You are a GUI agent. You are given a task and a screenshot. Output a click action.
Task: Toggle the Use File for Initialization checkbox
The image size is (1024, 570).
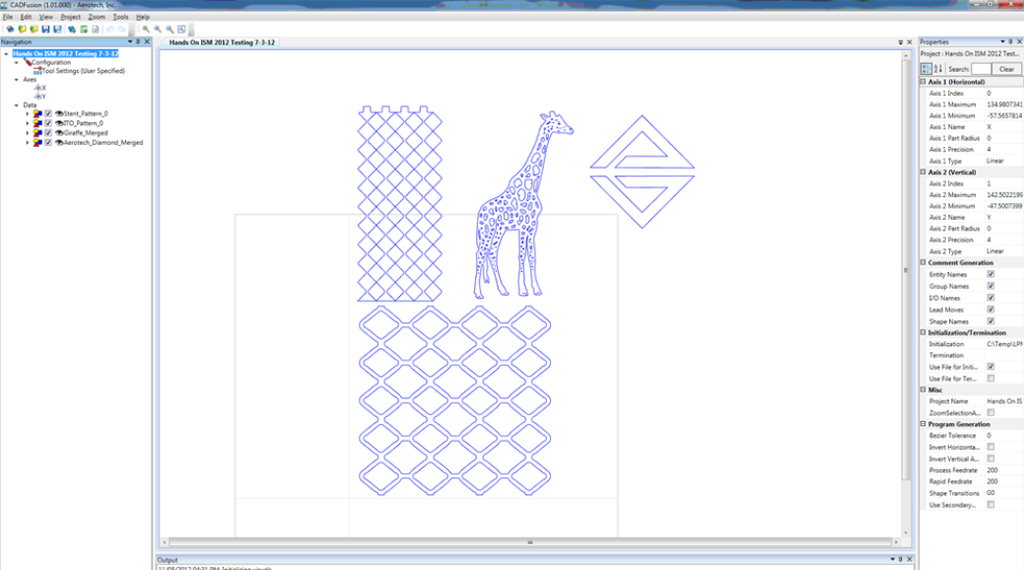[991, 367]
